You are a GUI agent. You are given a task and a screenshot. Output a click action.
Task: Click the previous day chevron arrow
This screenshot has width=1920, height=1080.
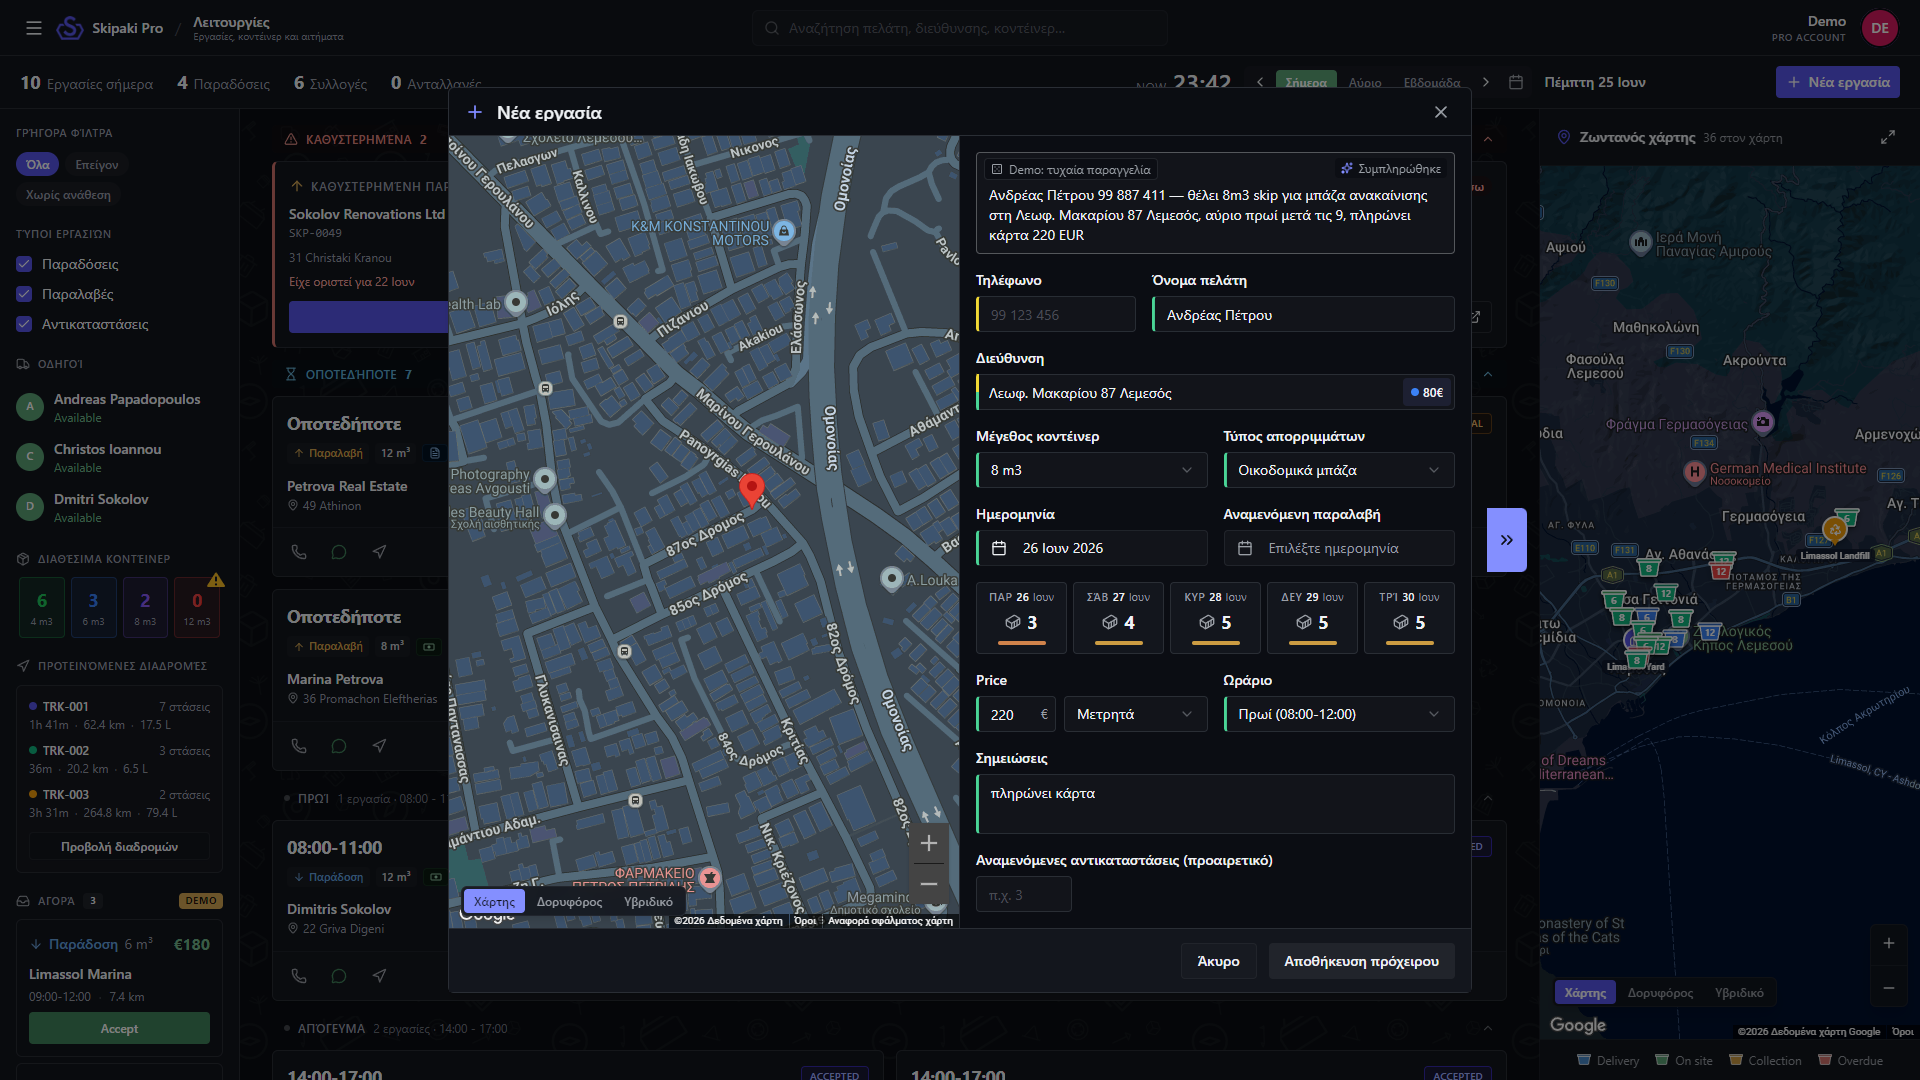pos(1260,82)
